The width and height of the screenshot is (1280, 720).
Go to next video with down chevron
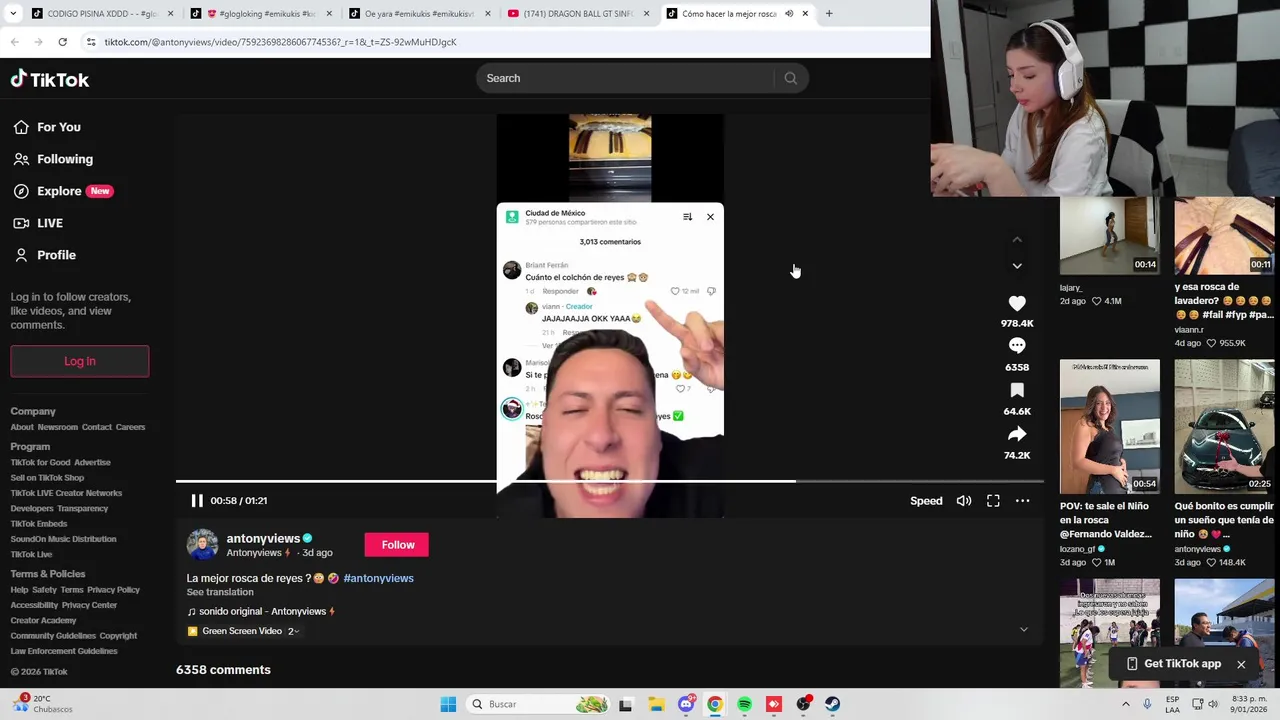coord(1017,266)
